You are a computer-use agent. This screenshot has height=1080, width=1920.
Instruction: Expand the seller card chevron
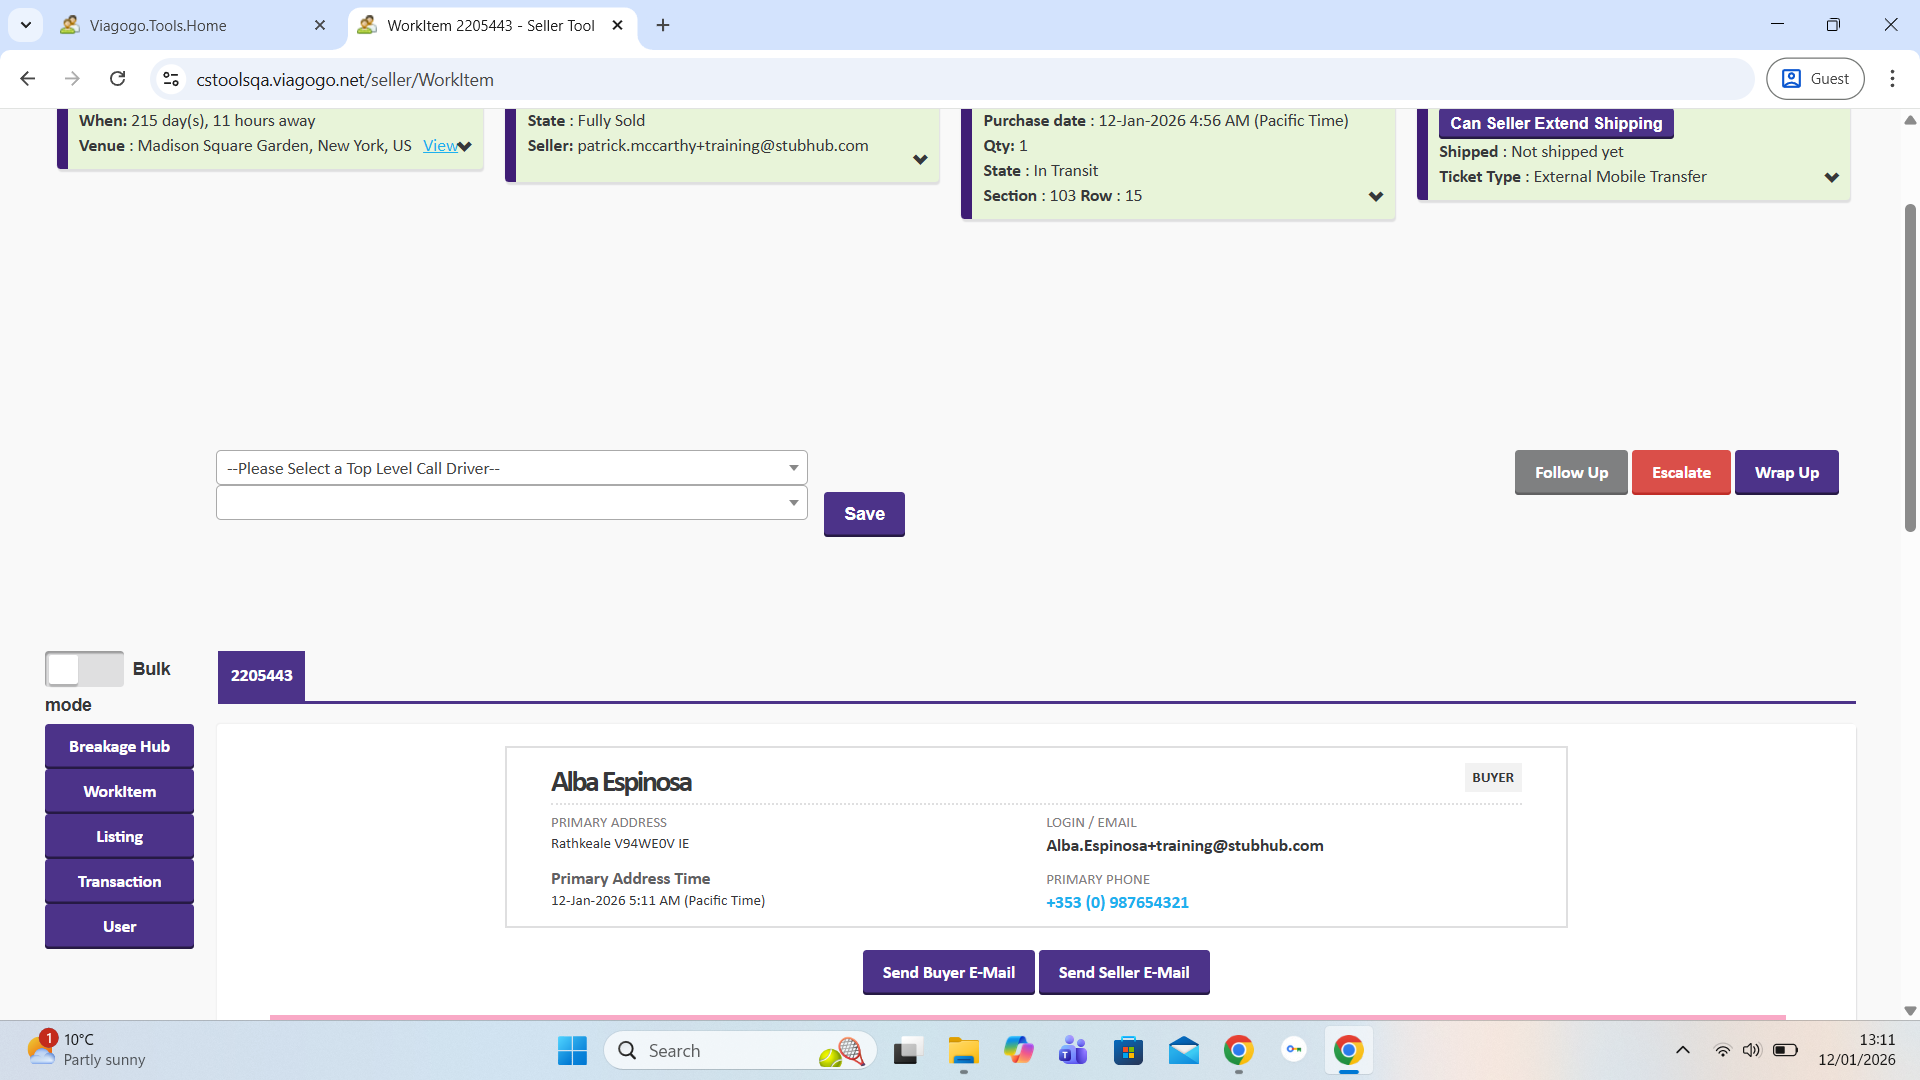click(x=920, y=160)
